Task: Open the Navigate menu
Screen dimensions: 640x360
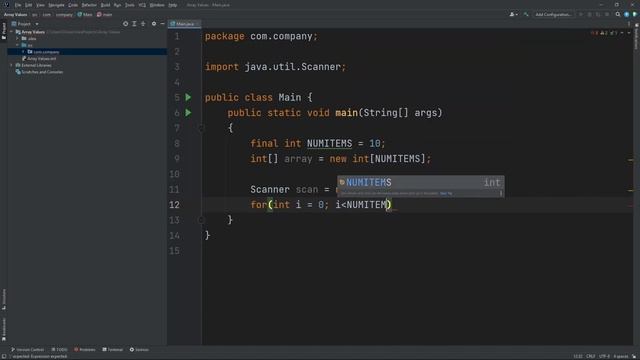Action: pos(56,5)
